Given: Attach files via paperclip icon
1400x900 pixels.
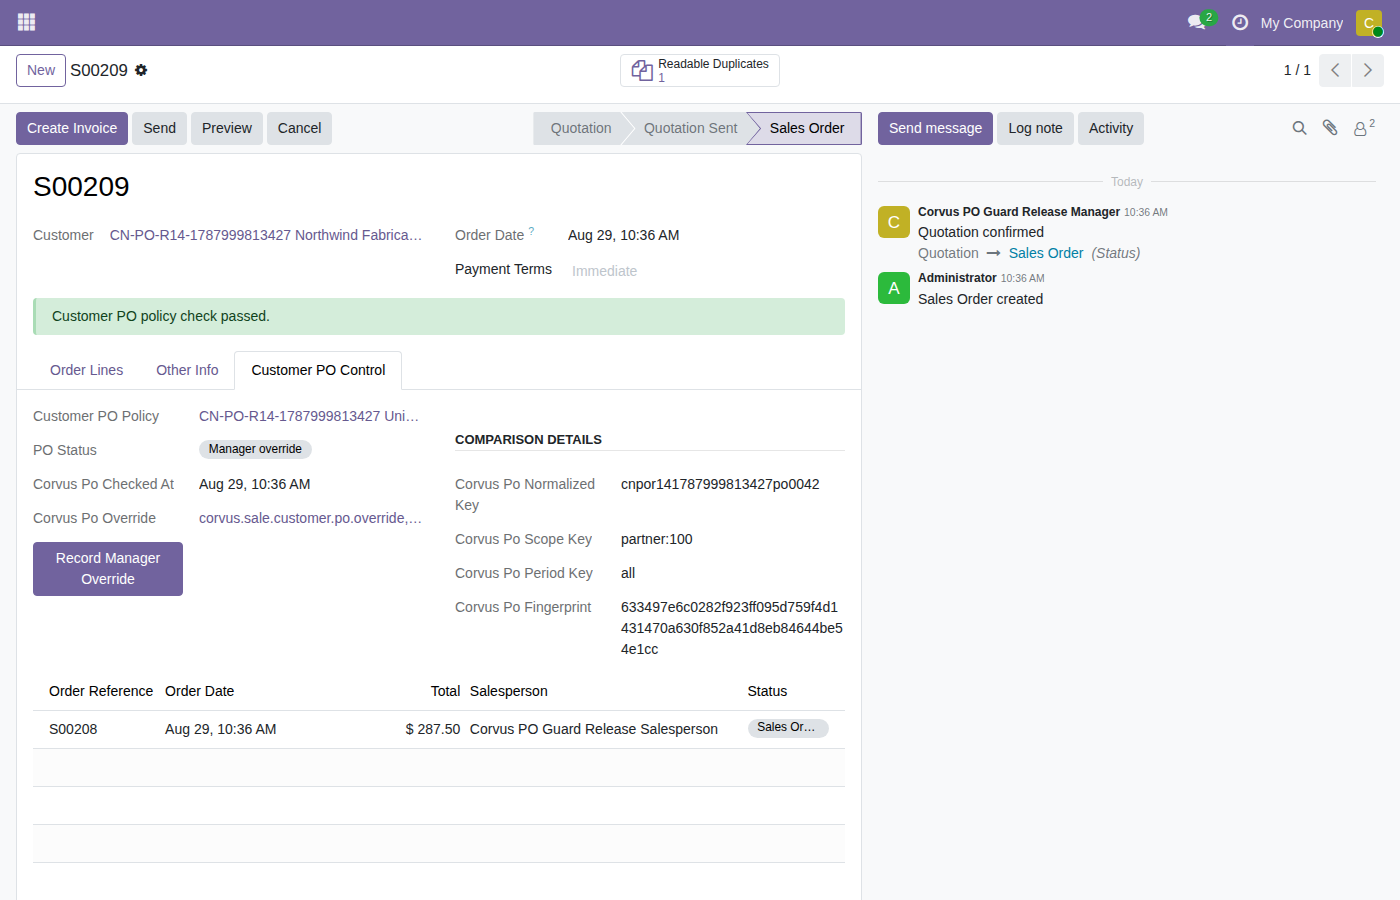Looking at the screenshot, I should click(1330, 128).
